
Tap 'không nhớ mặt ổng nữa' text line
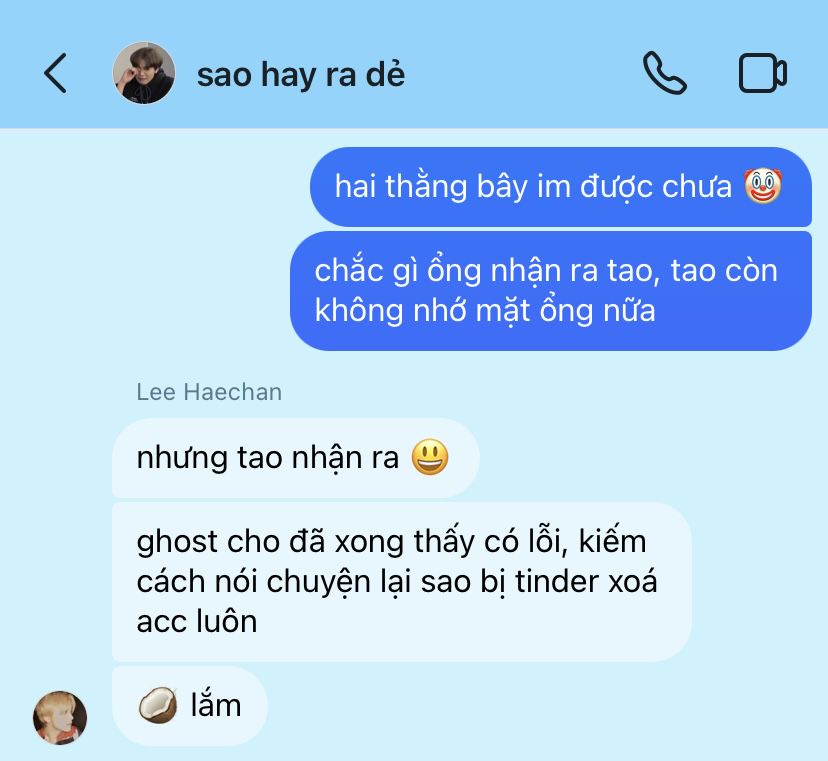click(485, 311)
